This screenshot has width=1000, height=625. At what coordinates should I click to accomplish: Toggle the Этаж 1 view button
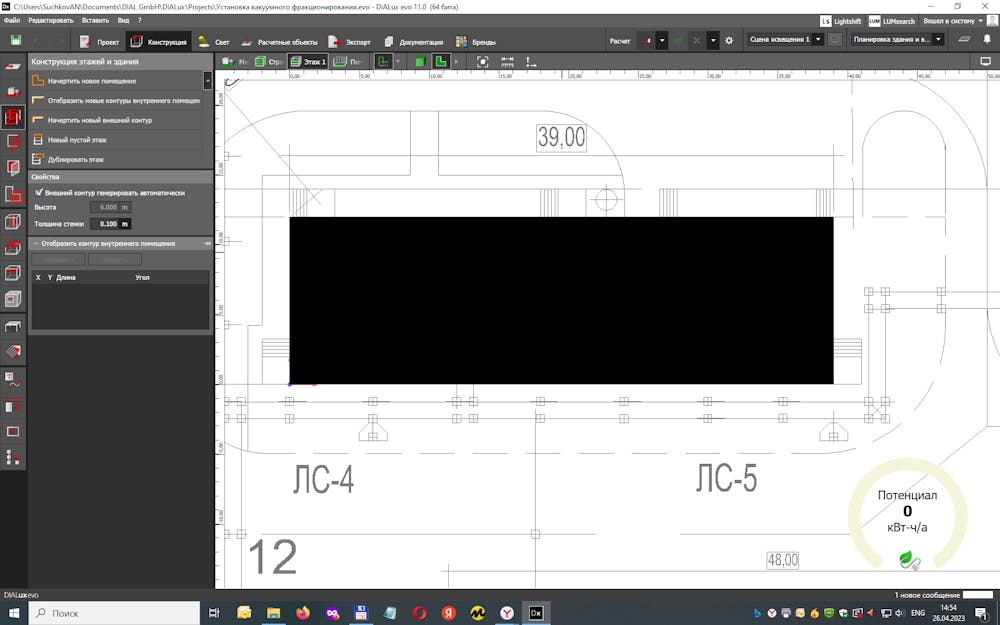(309, 61)
